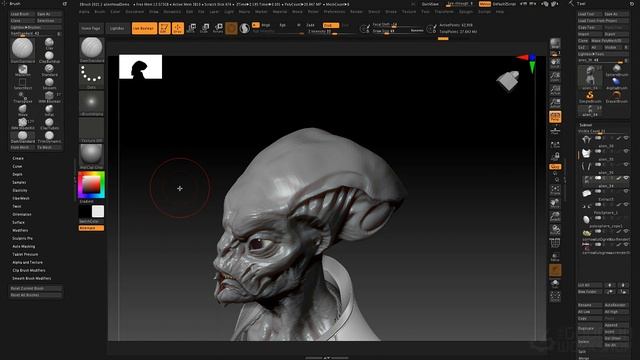Click the Duplicate subtool button

pyautogui.click(x=589, y=328)
